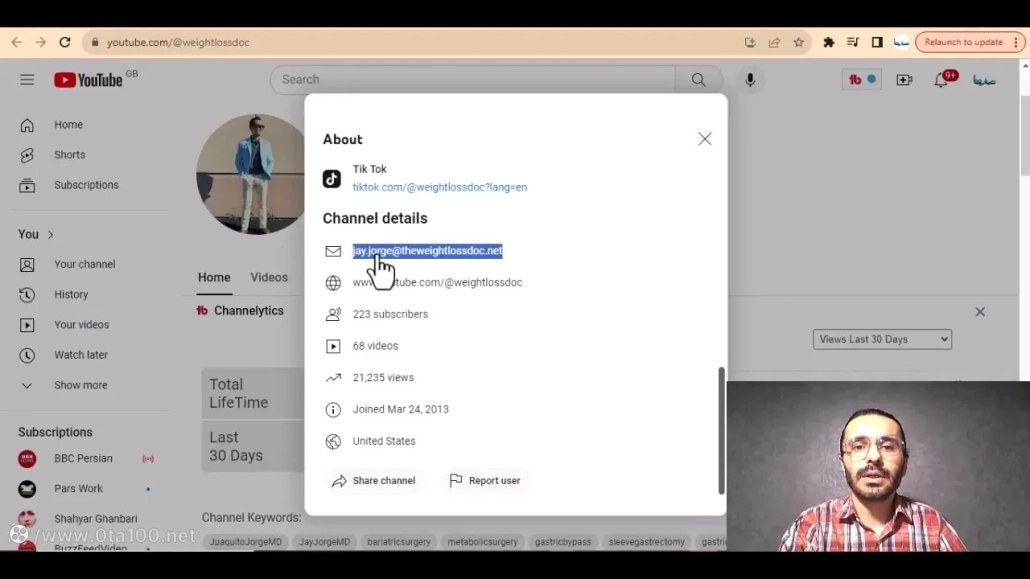The height and width of the screenshot is (579, 1030).
Task: Start voice search with microphone icon
Action: 750,80
